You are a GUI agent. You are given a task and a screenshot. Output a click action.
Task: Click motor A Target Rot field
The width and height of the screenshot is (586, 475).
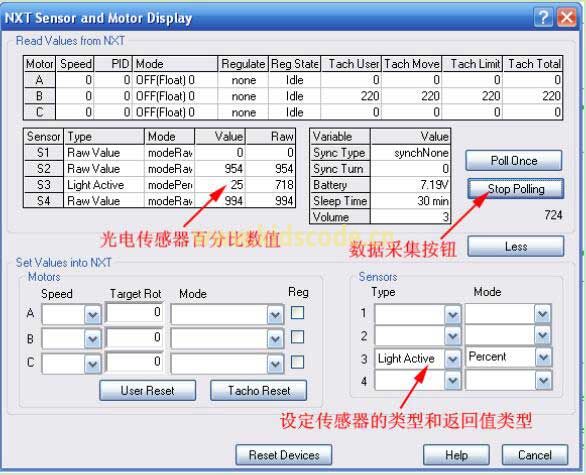pyautogui.click(x=135, y=312)
